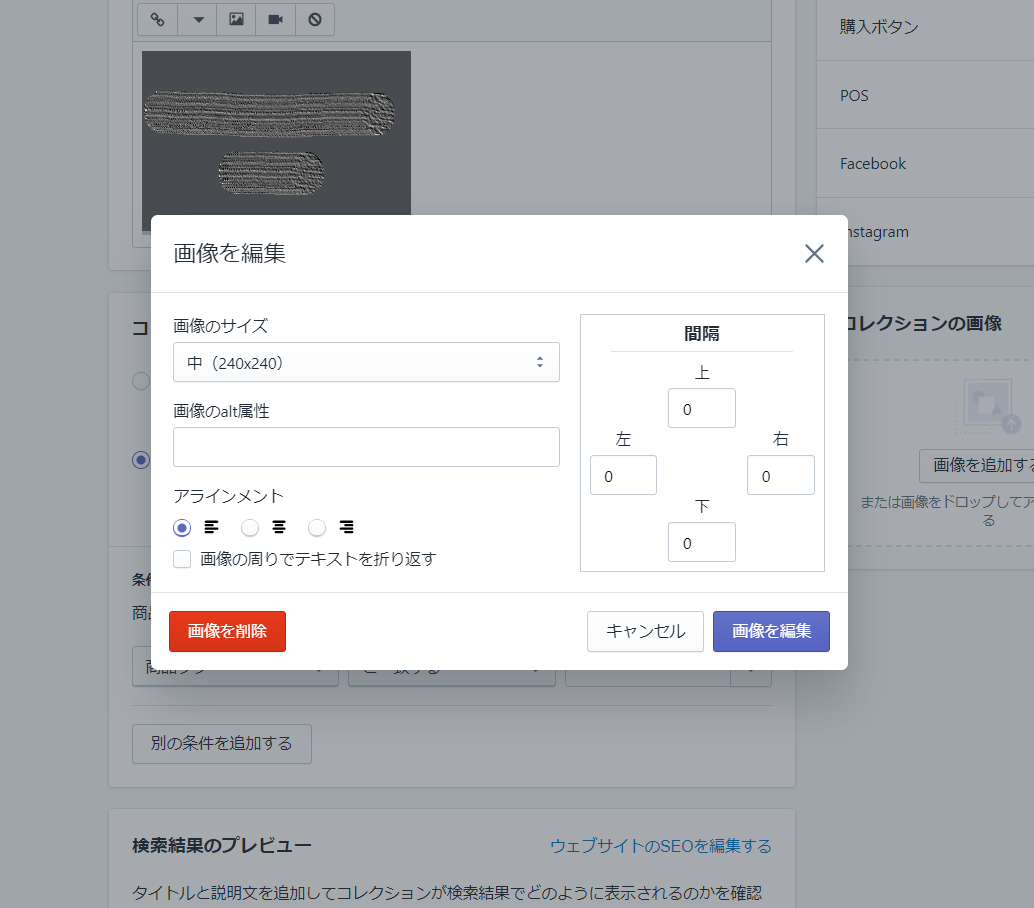Open the link dropdown arrow in editor toolbar
The image size is (1034, 908).
198,19
